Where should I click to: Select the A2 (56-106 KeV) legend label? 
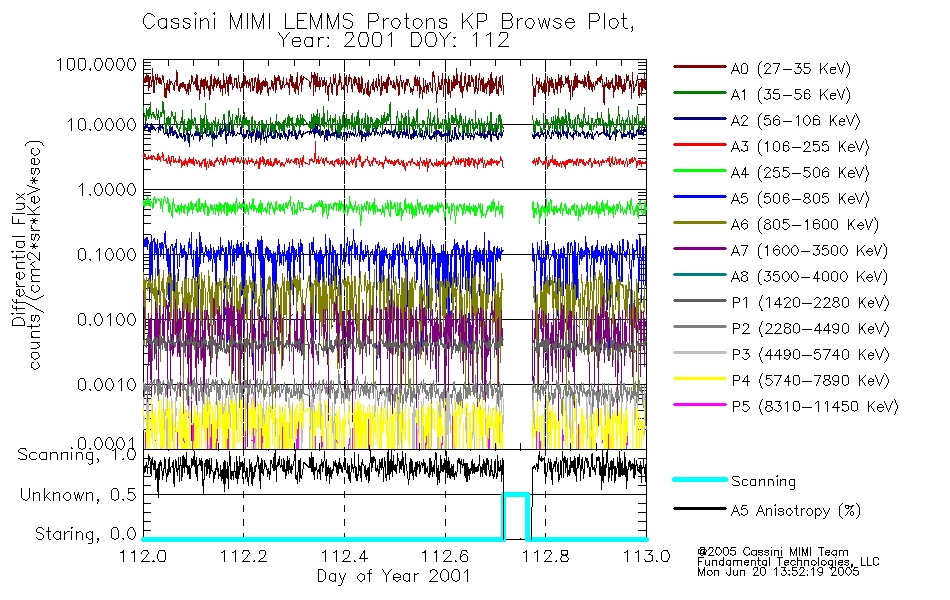point(796,121)
